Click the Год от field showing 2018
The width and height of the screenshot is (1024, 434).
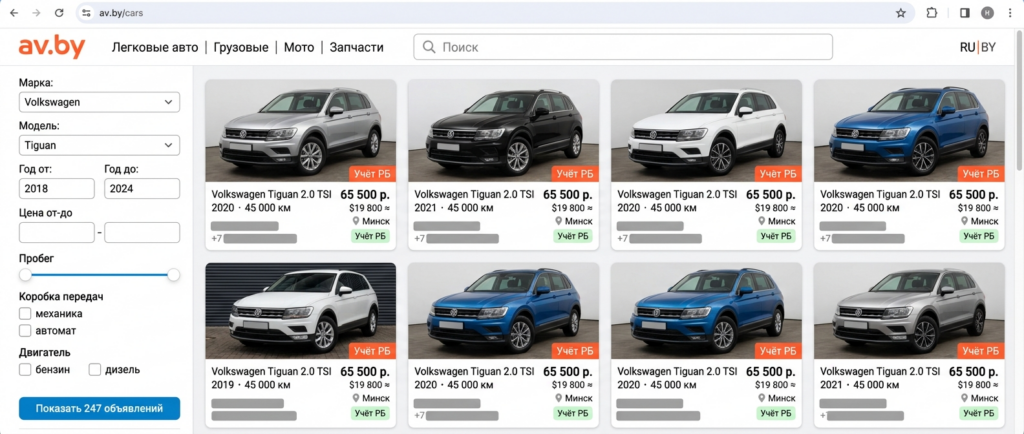[57, 189]
